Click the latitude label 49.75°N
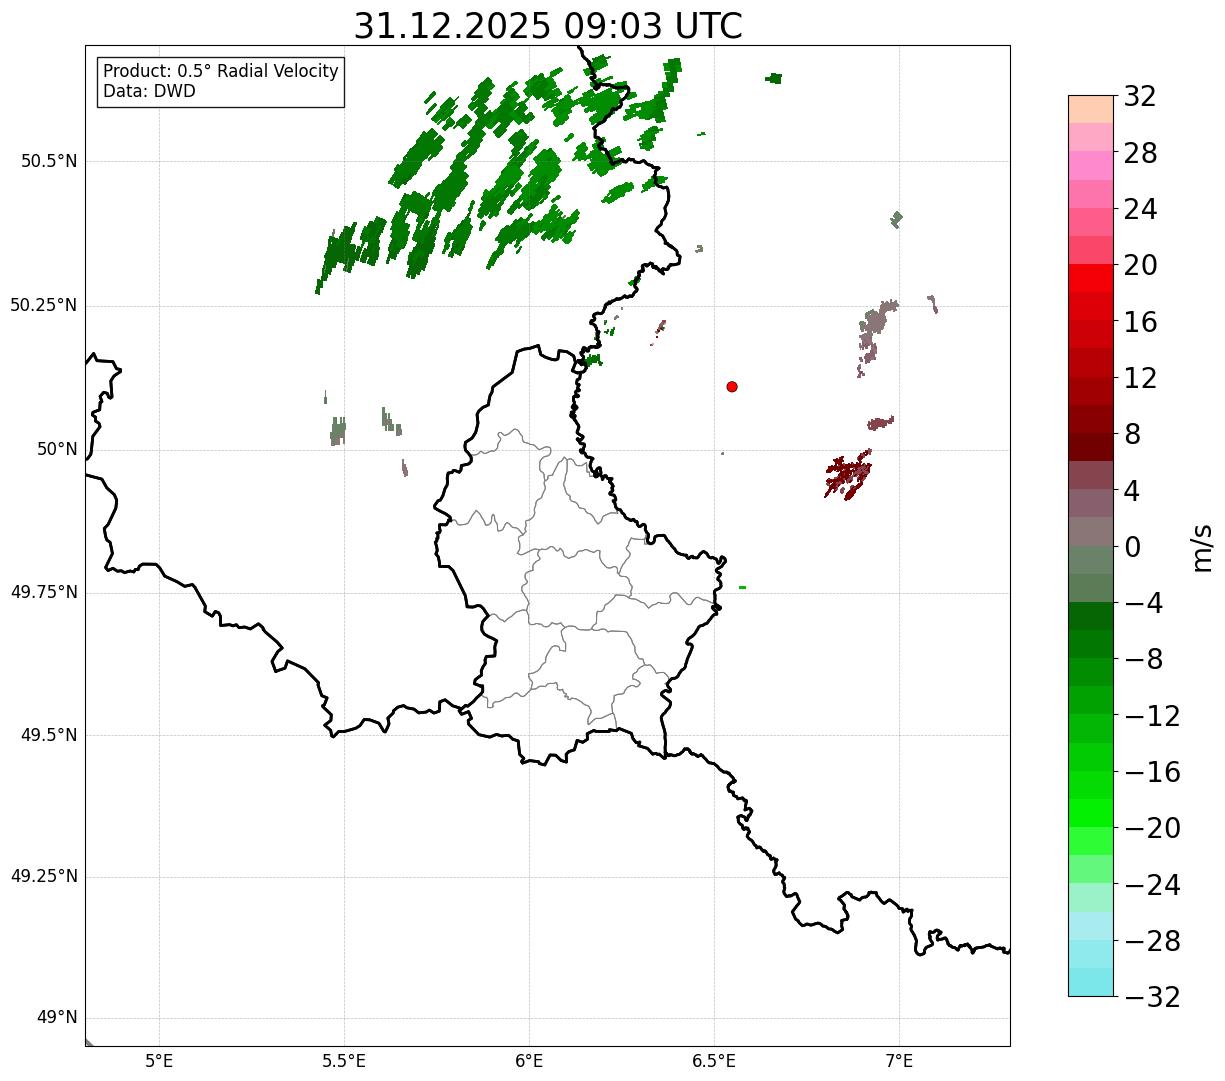The height and width of the screenshot is (1081, 1225). [43, 592]
